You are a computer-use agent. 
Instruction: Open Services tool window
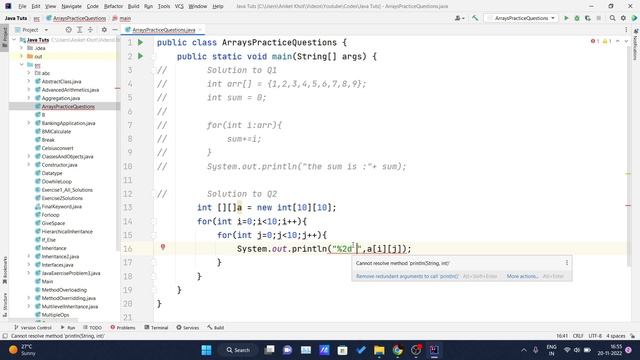(188, 327)
